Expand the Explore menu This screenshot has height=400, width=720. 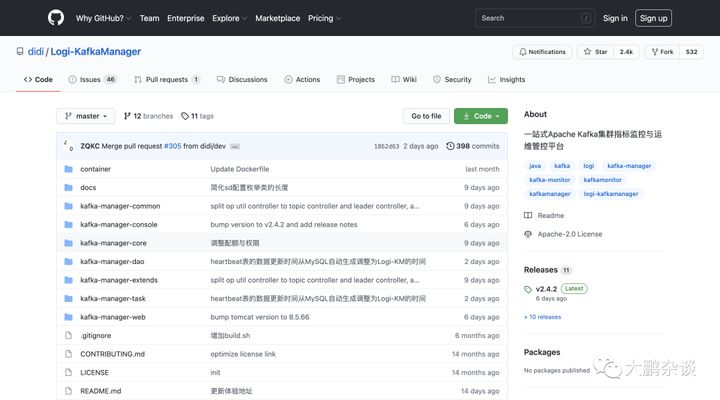(229, 18)
